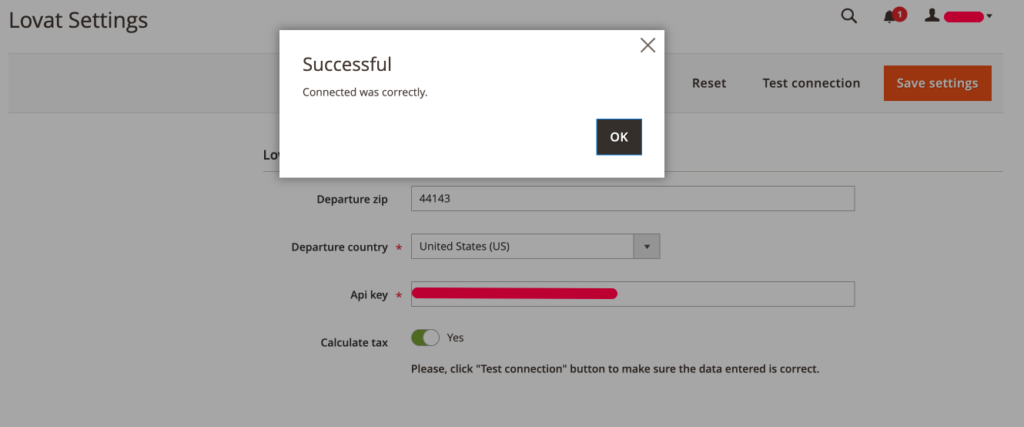Click Test connection
The height and width of the screenshot is (427, 1024).
point(811,84)
